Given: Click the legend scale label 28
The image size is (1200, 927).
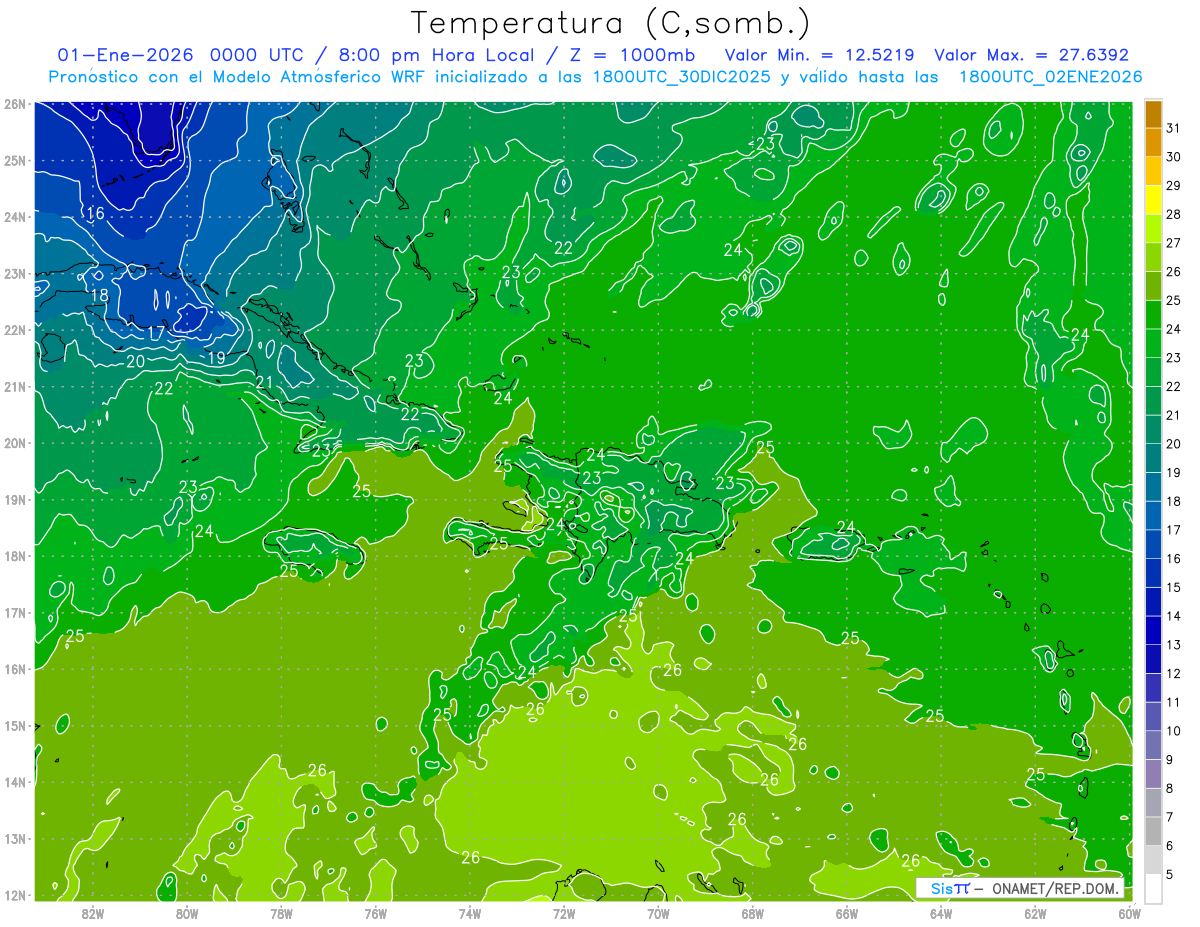Looking at the screenshot, I should (1173, 214).
